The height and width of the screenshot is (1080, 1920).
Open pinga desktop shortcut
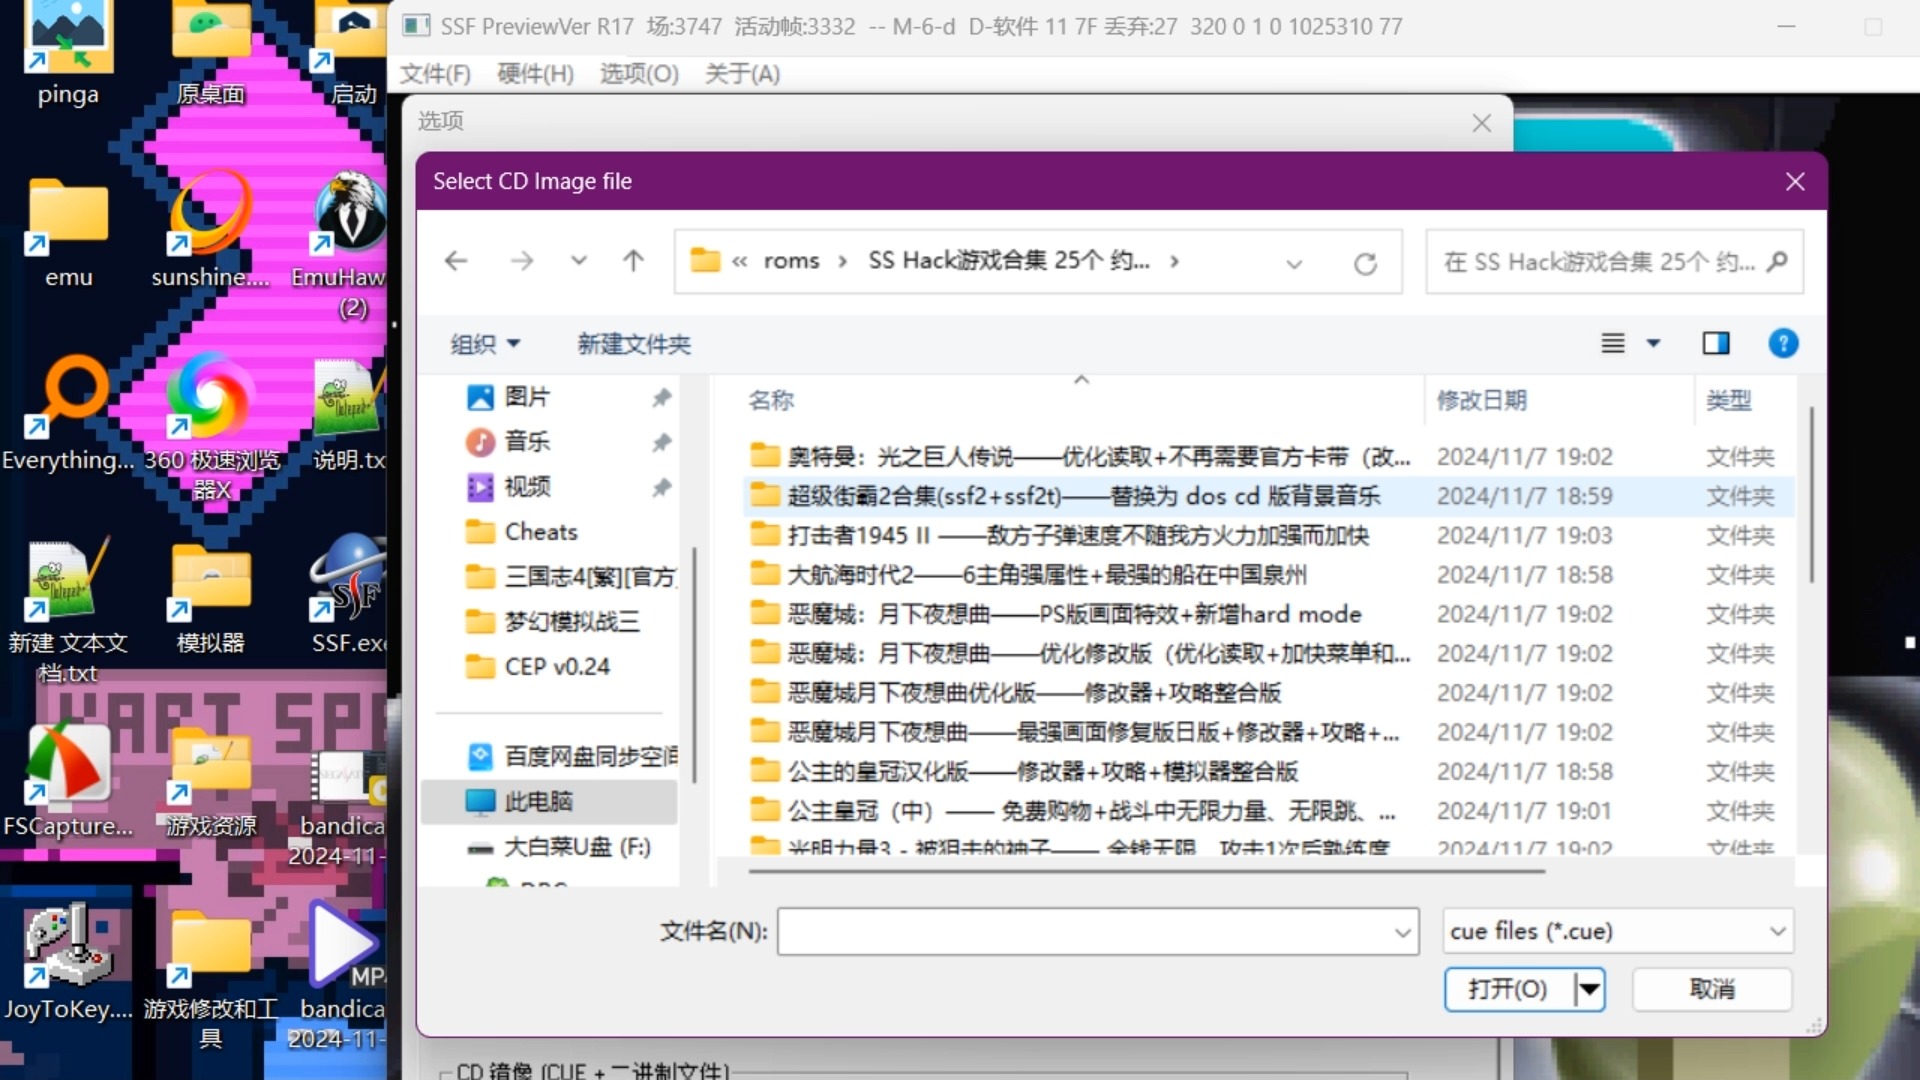pyautogui.click(x=68, y=52)
